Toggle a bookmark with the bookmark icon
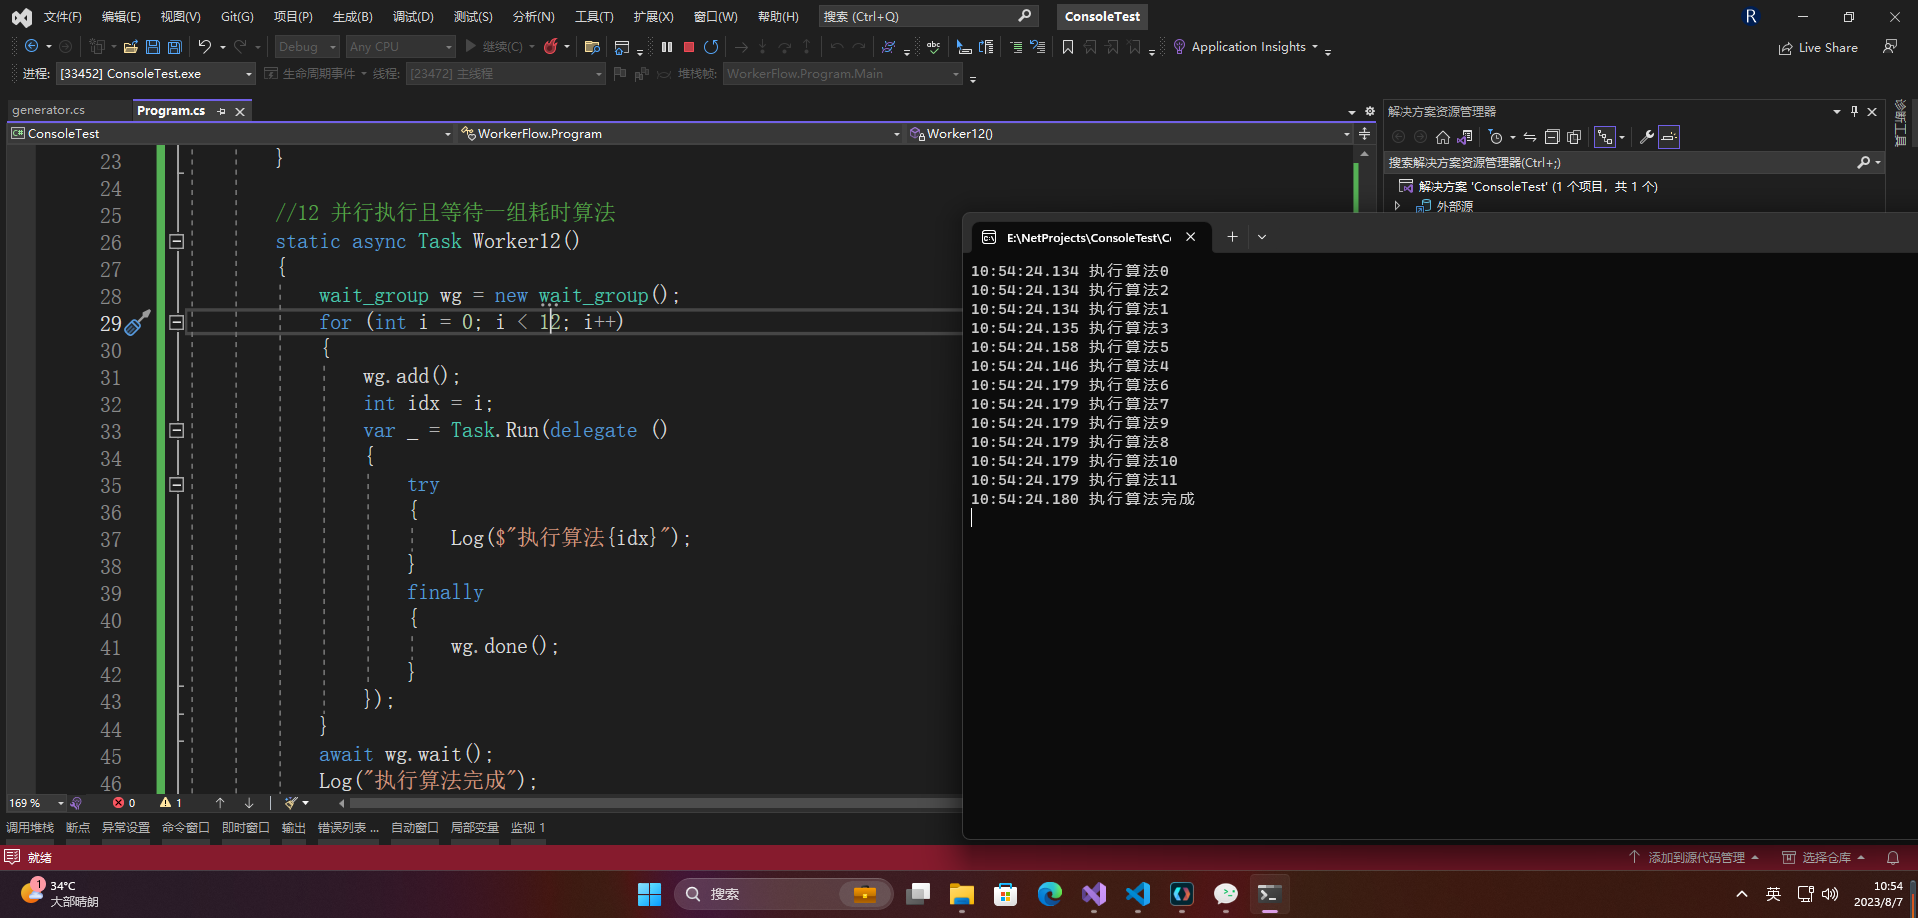This screenshot has width=1918, height=918. 1068,47
